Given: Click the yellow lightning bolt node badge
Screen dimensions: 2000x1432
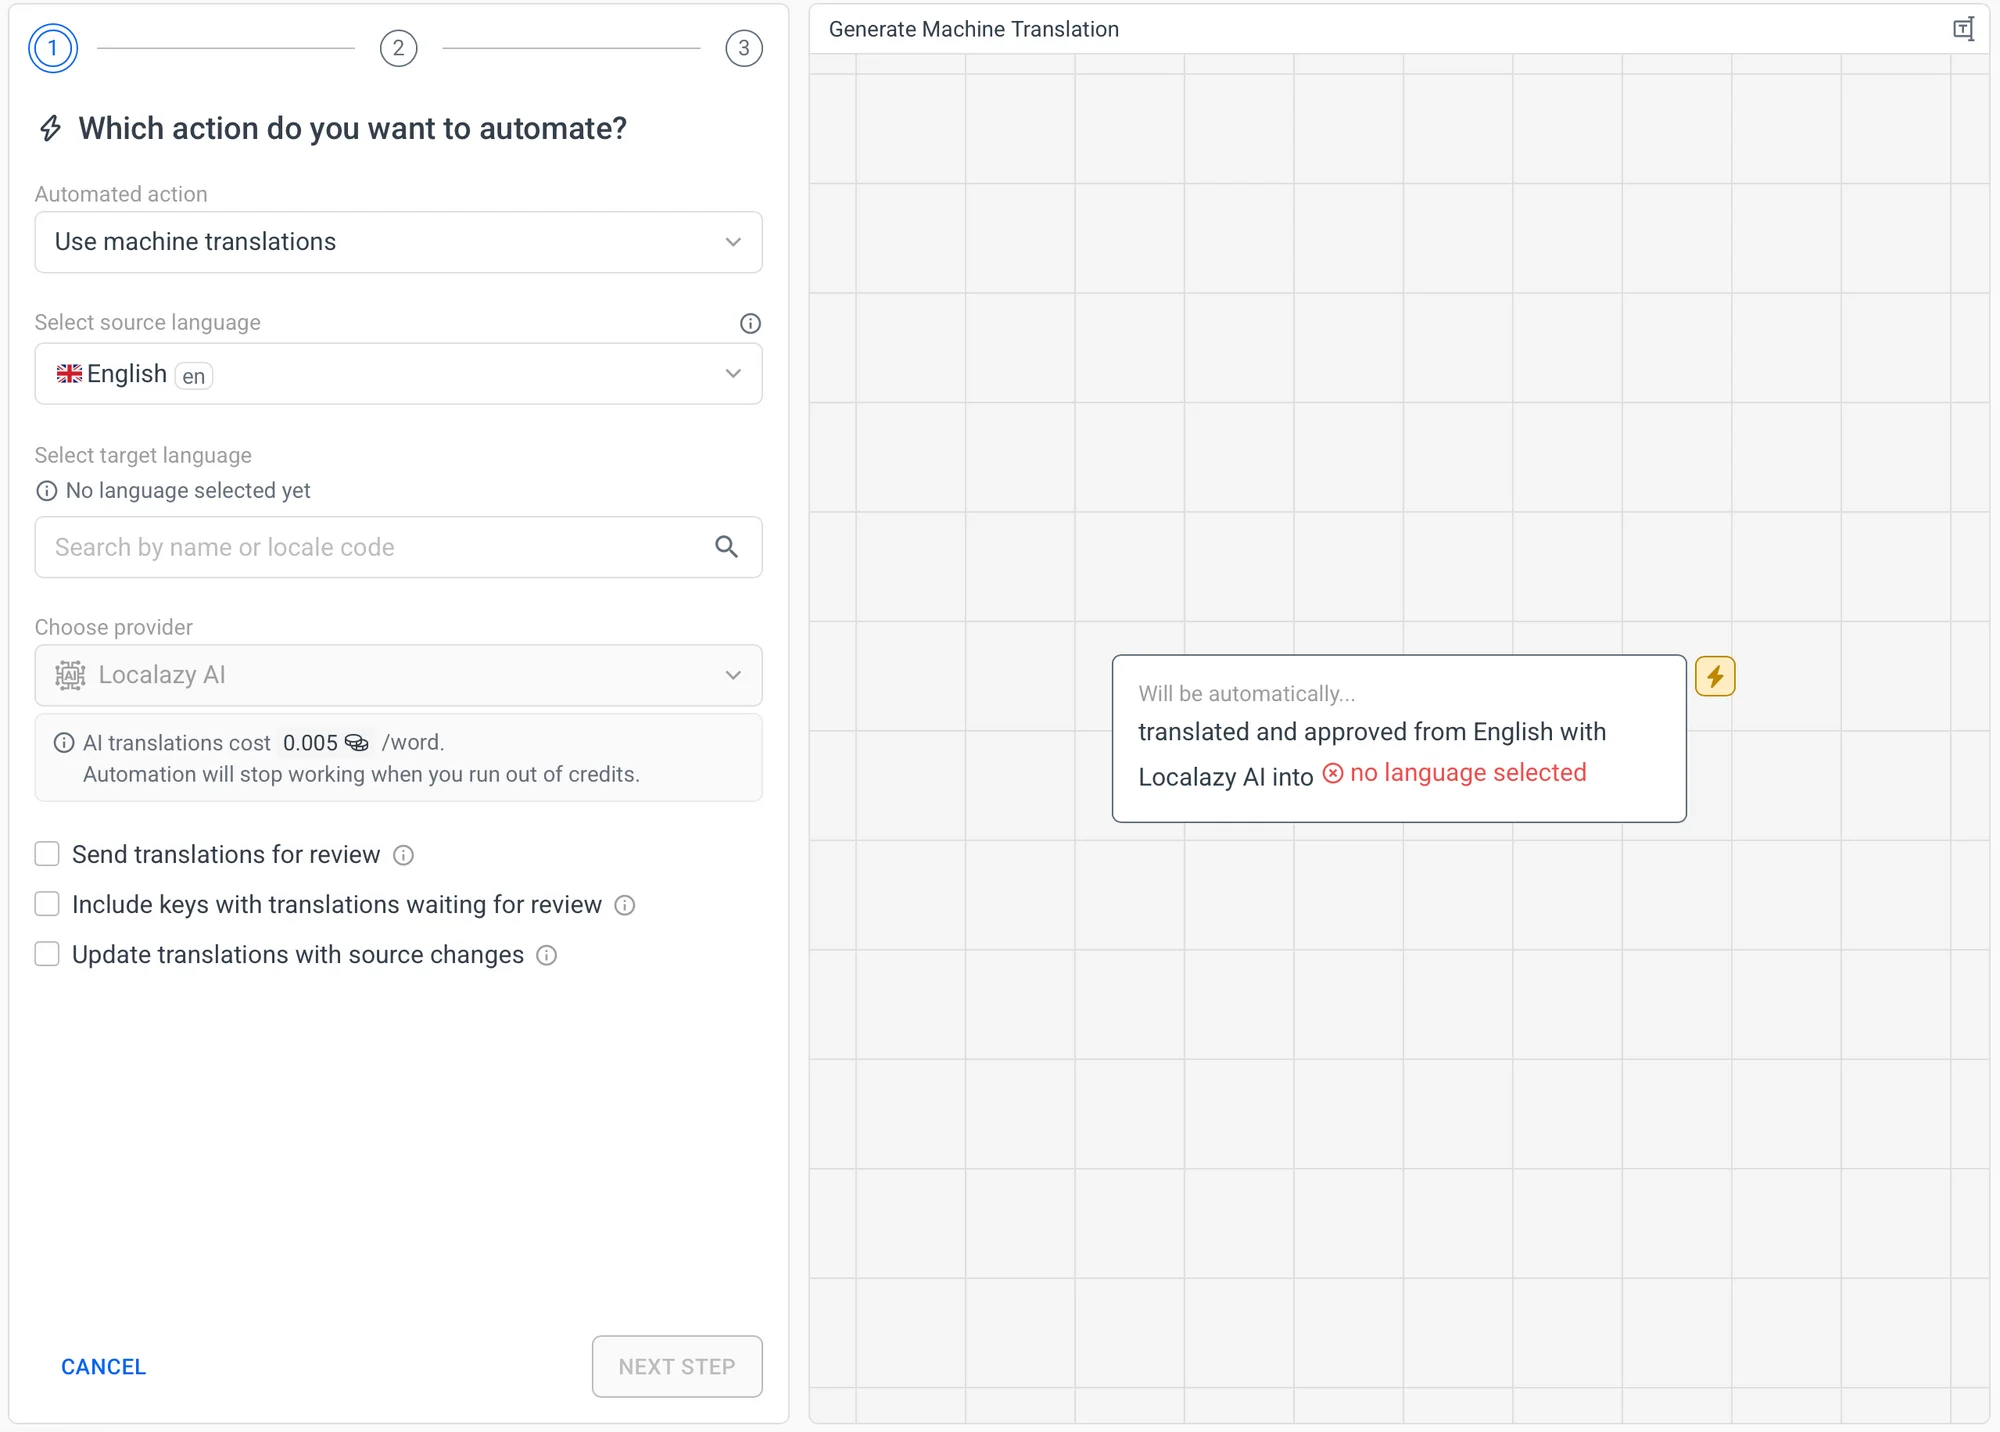Looking at the screenshot, I should click(x=1715, y=677).
